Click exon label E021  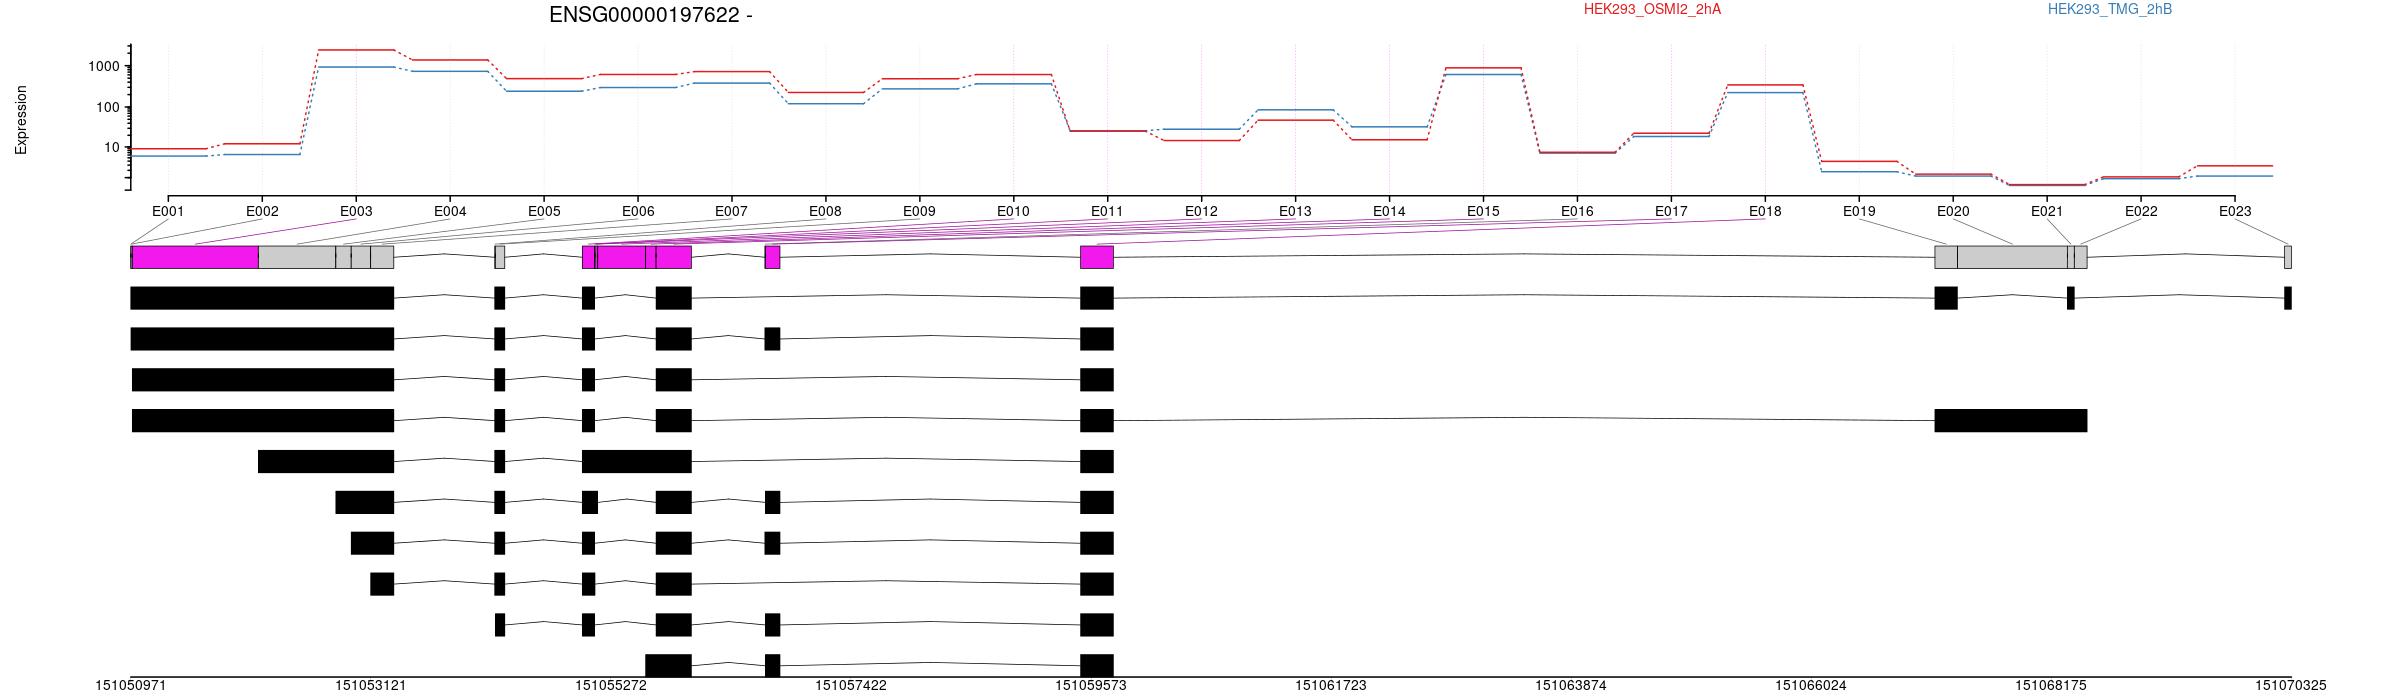pyautogui.click(x=2047, y=211)
